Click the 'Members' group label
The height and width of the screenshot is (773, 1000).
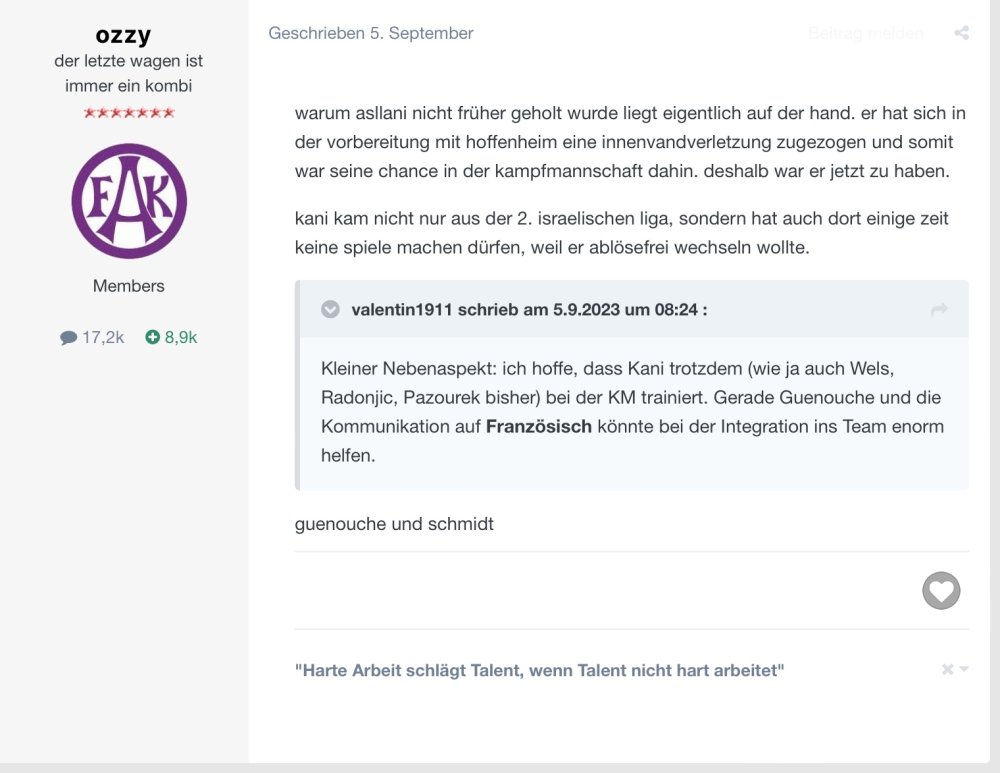(x=129, y=286)
